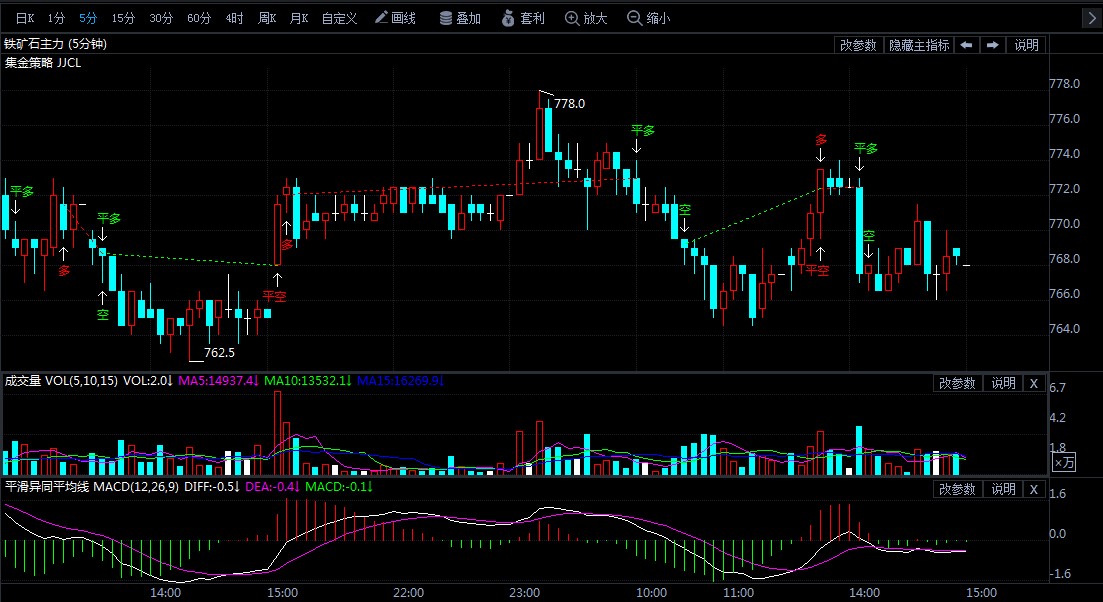Open the 套利 arbitrage tool

pos(524,18)
